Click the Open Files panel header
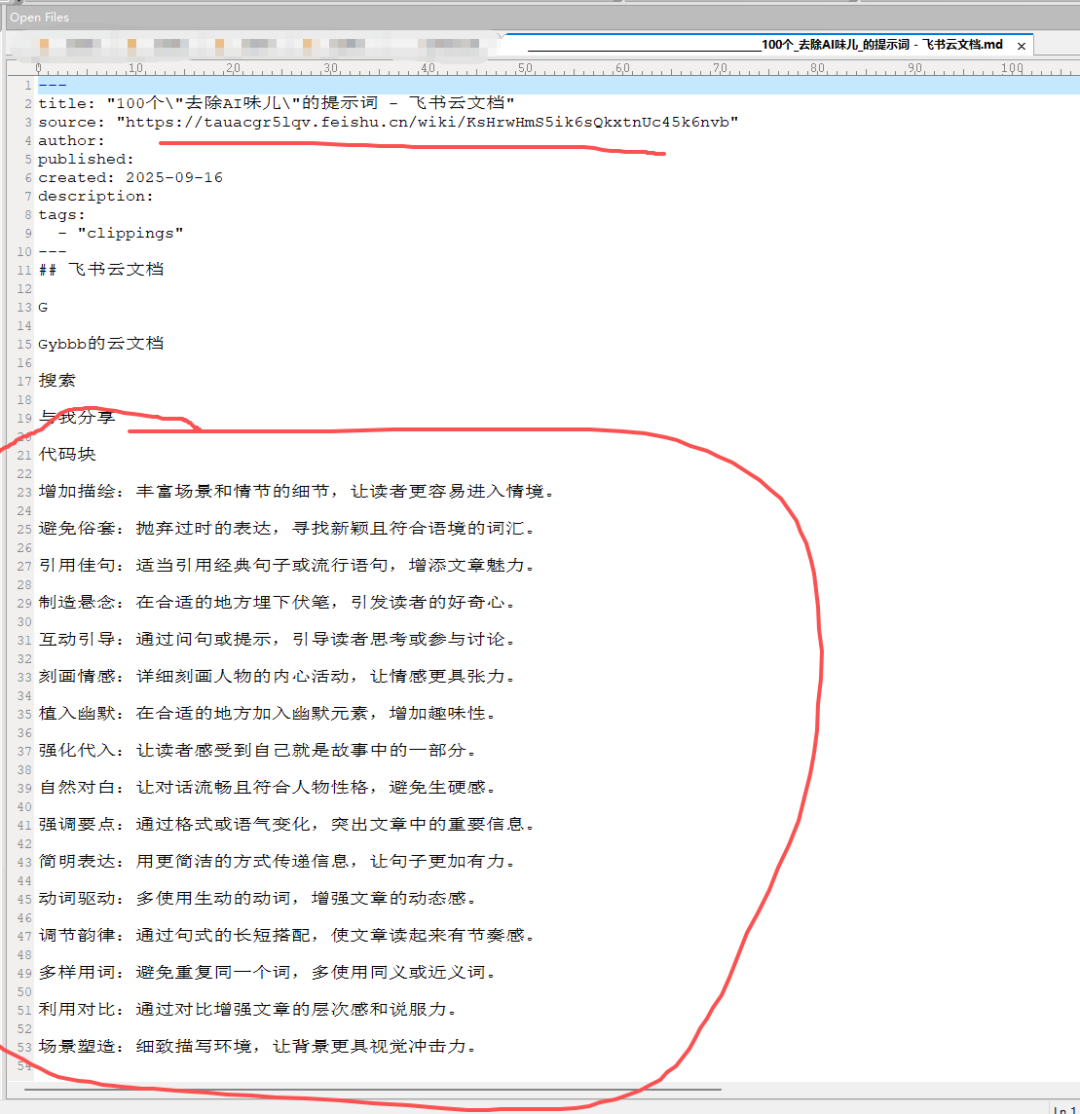The image size is (1080, 1114). point(40,18)
